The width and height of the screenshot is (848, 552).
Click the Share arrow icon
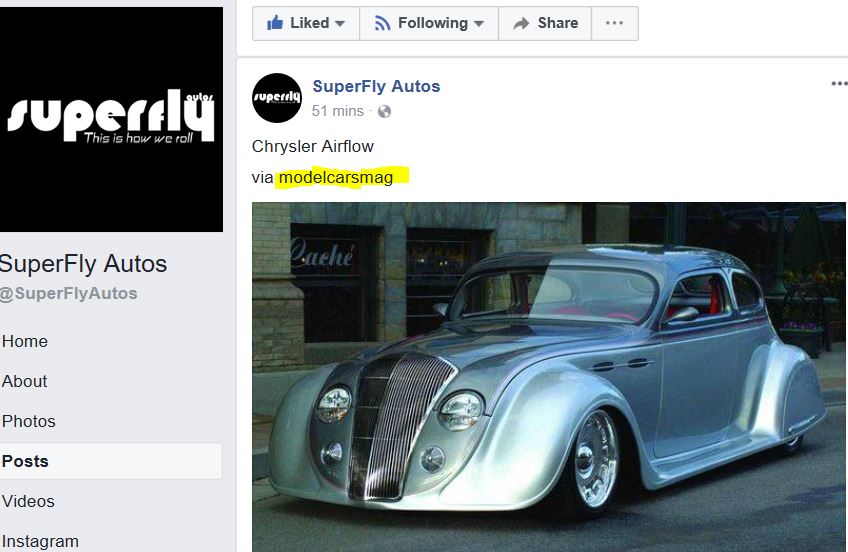[x=521, y=23]
